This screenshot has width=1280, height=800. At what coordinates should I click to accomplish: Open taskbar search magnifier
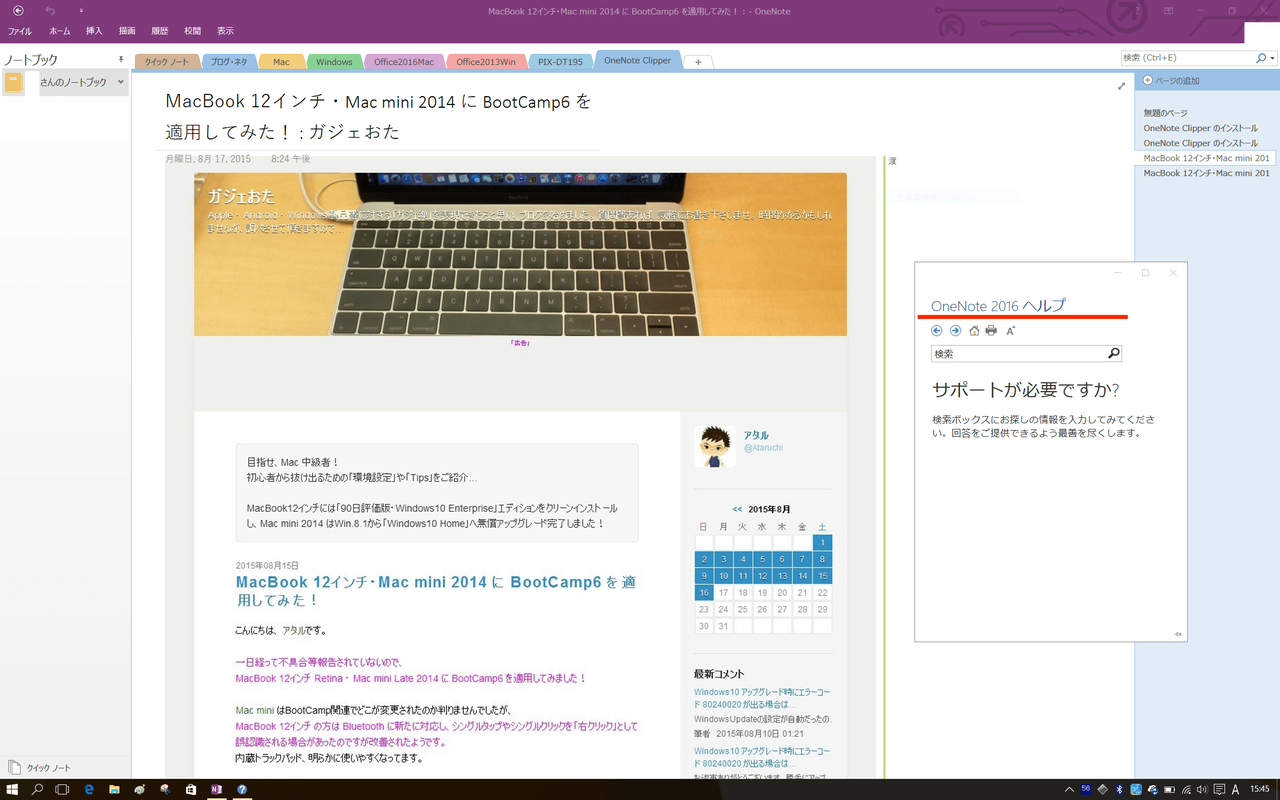(38, 789)
